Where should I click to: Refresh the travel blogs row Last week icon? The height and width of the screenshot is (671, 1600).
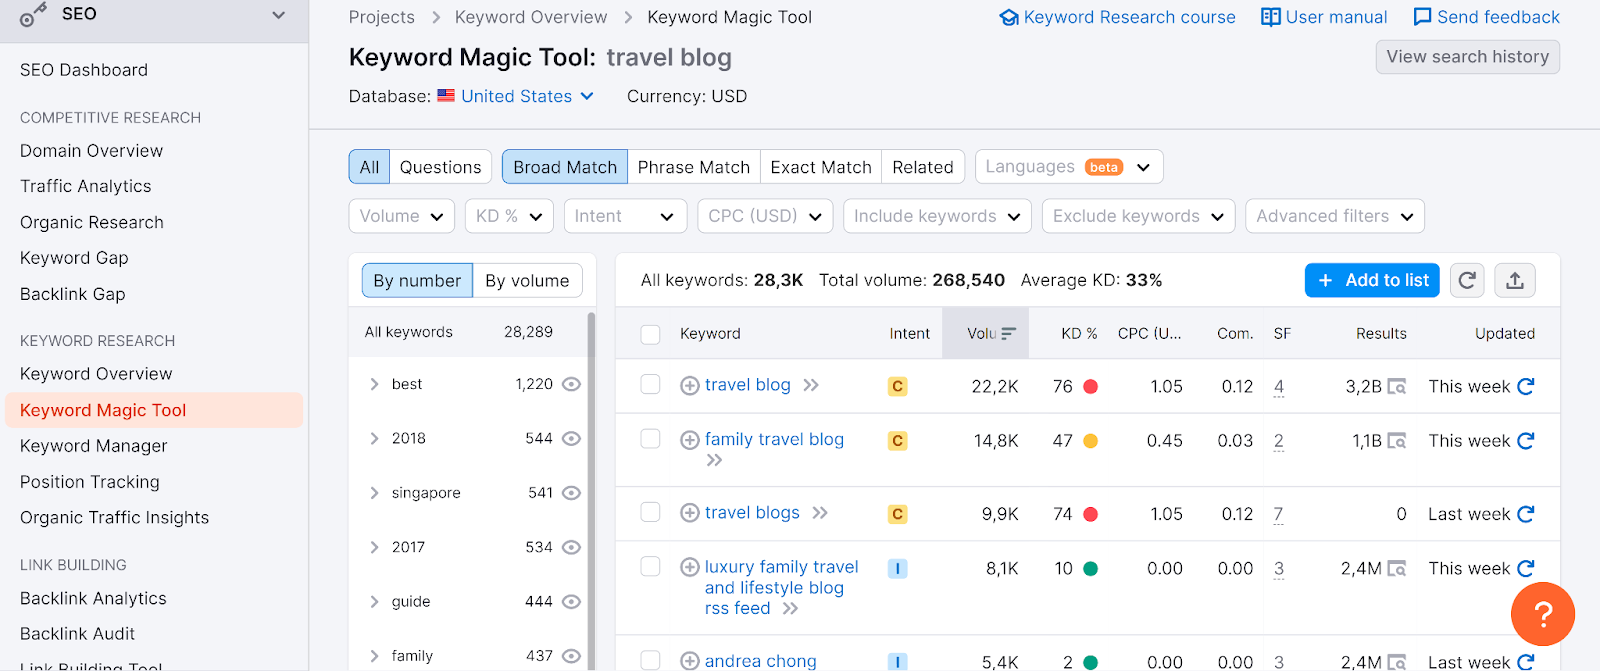tap(1526, 514)
